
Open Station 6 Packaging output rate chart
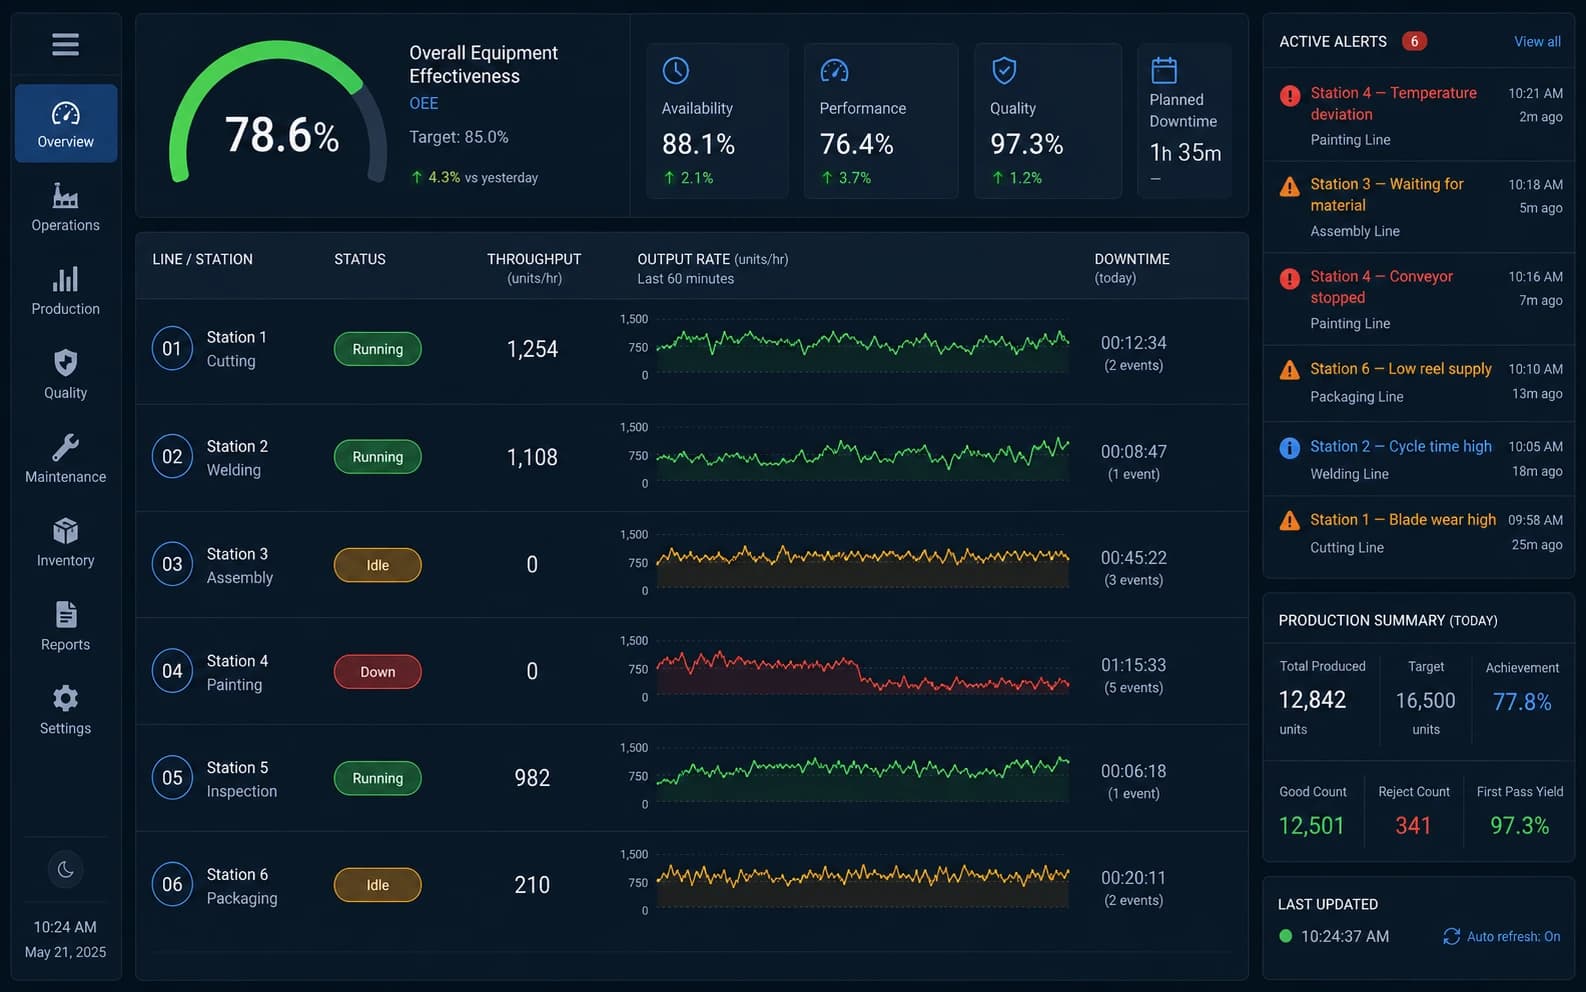pos(862,883)
